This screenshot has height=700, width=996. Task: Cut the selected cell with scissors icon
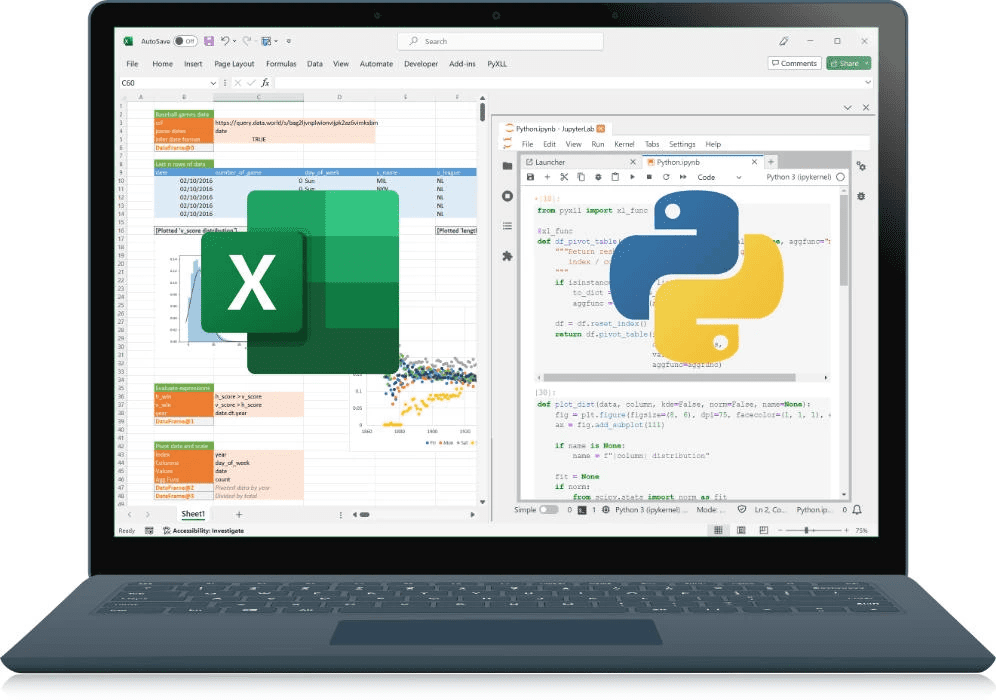(564, 177)
